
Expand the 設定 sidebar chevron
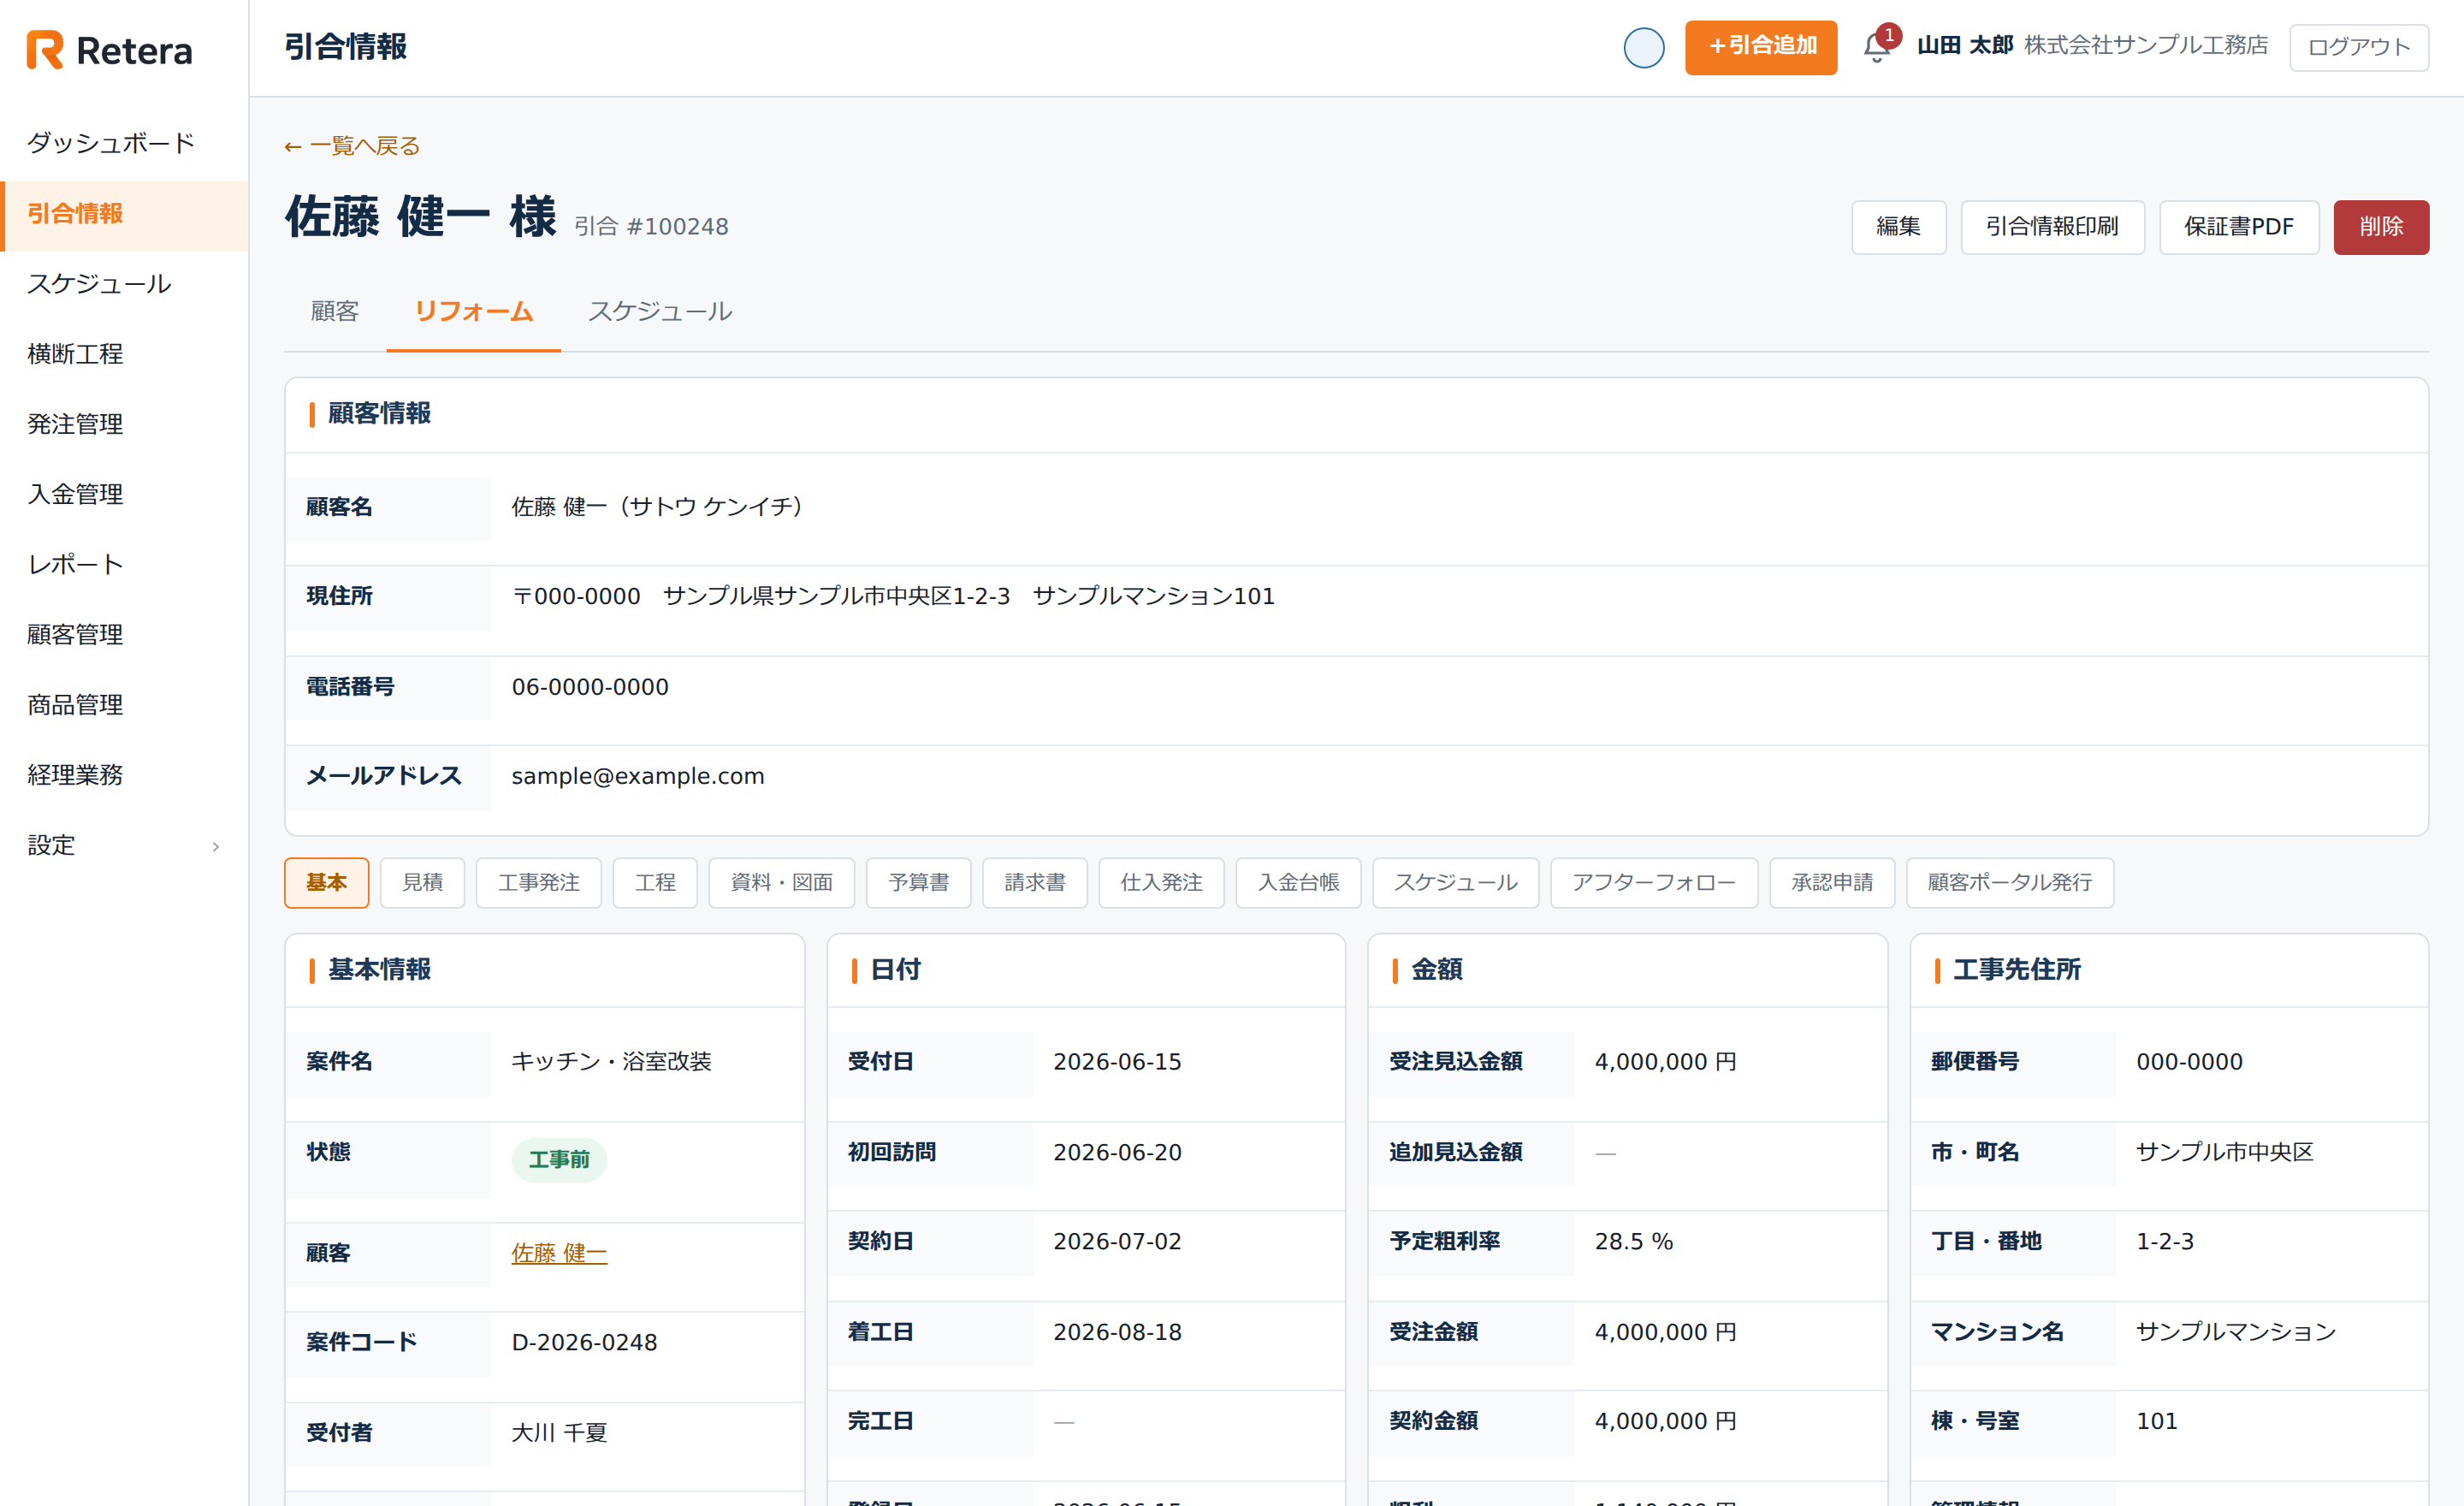(x=215, y=846)
